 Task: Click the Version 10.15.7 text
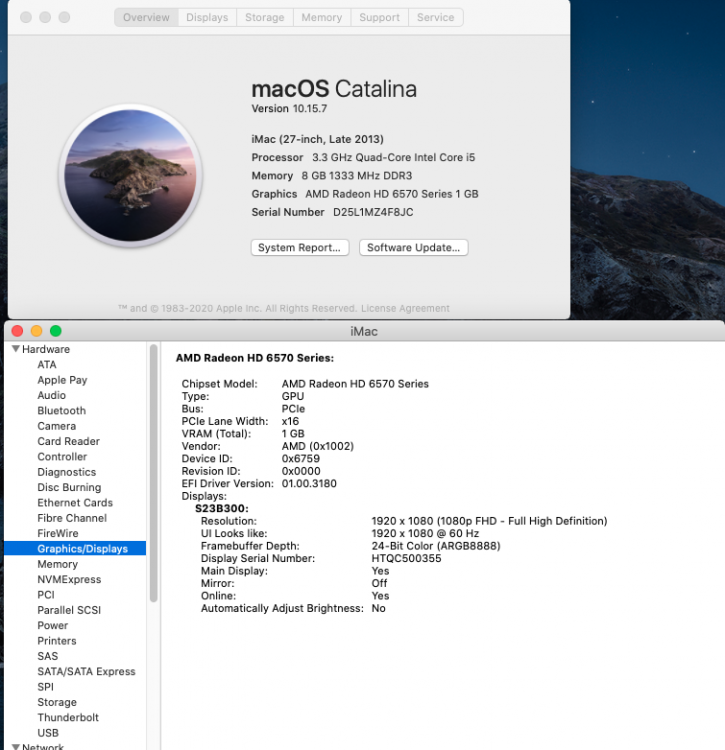[x=289, y=109]
